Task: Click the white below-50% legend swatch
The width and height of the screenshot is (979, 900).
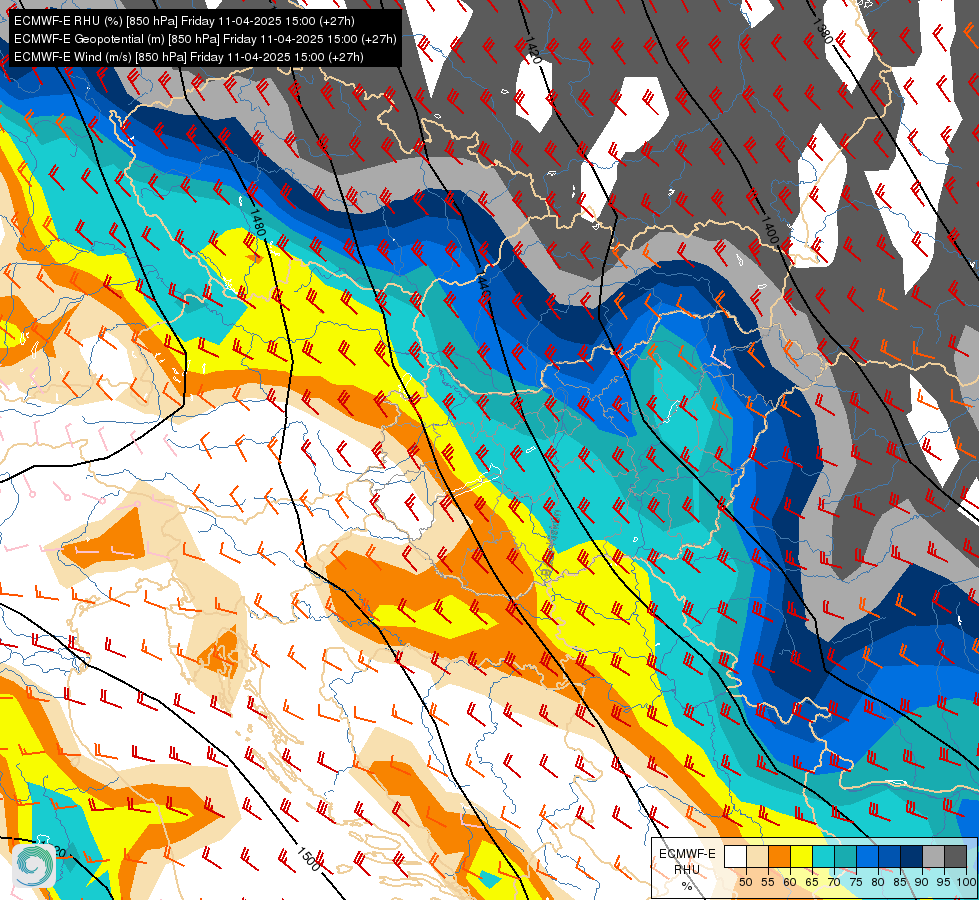Action: (x=735, y=856)
